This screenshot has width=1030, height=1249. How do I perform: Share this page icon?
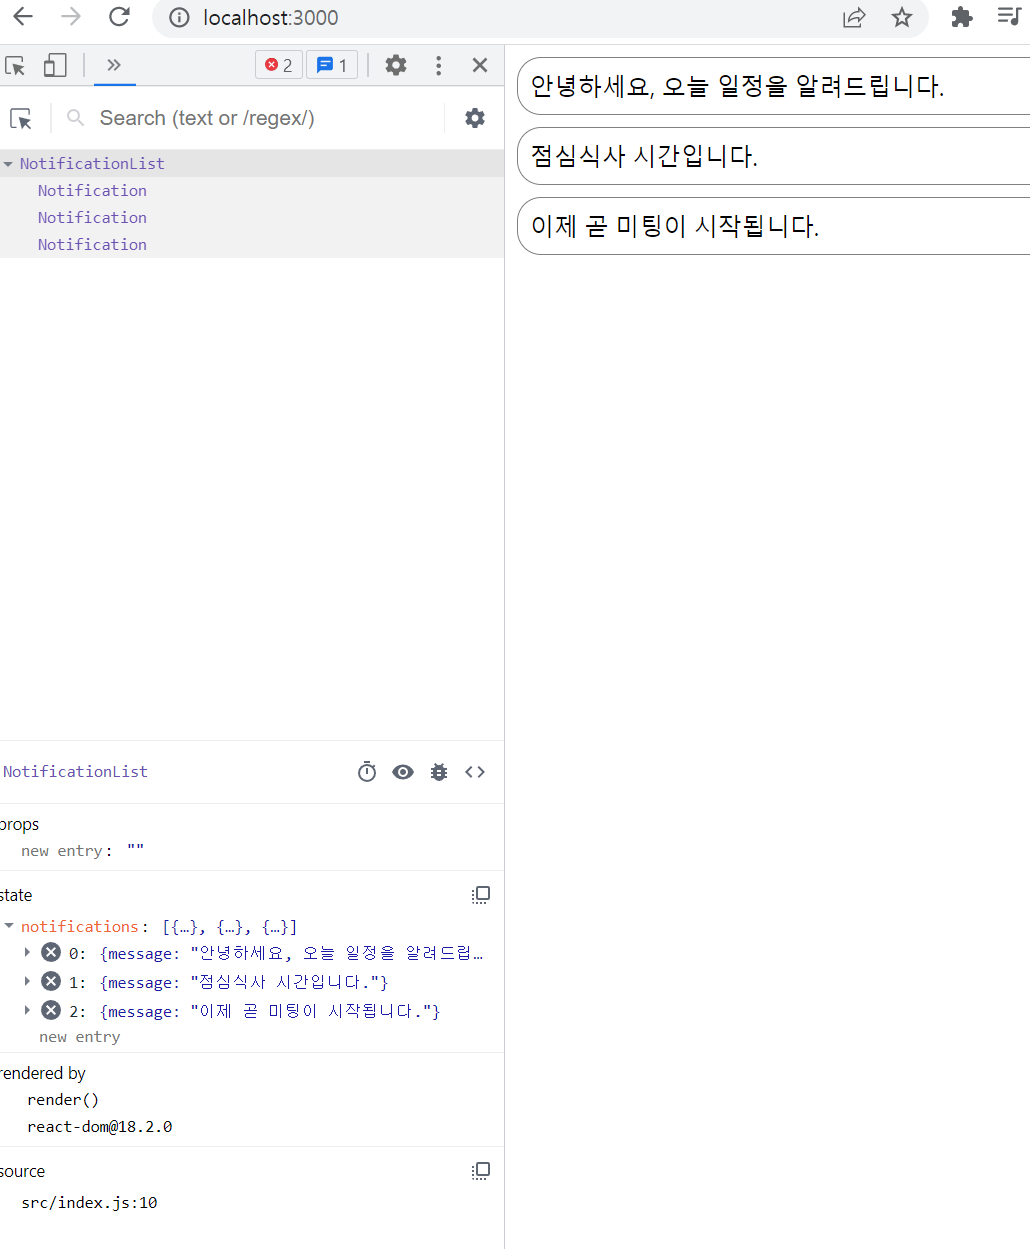coord(854,17)
